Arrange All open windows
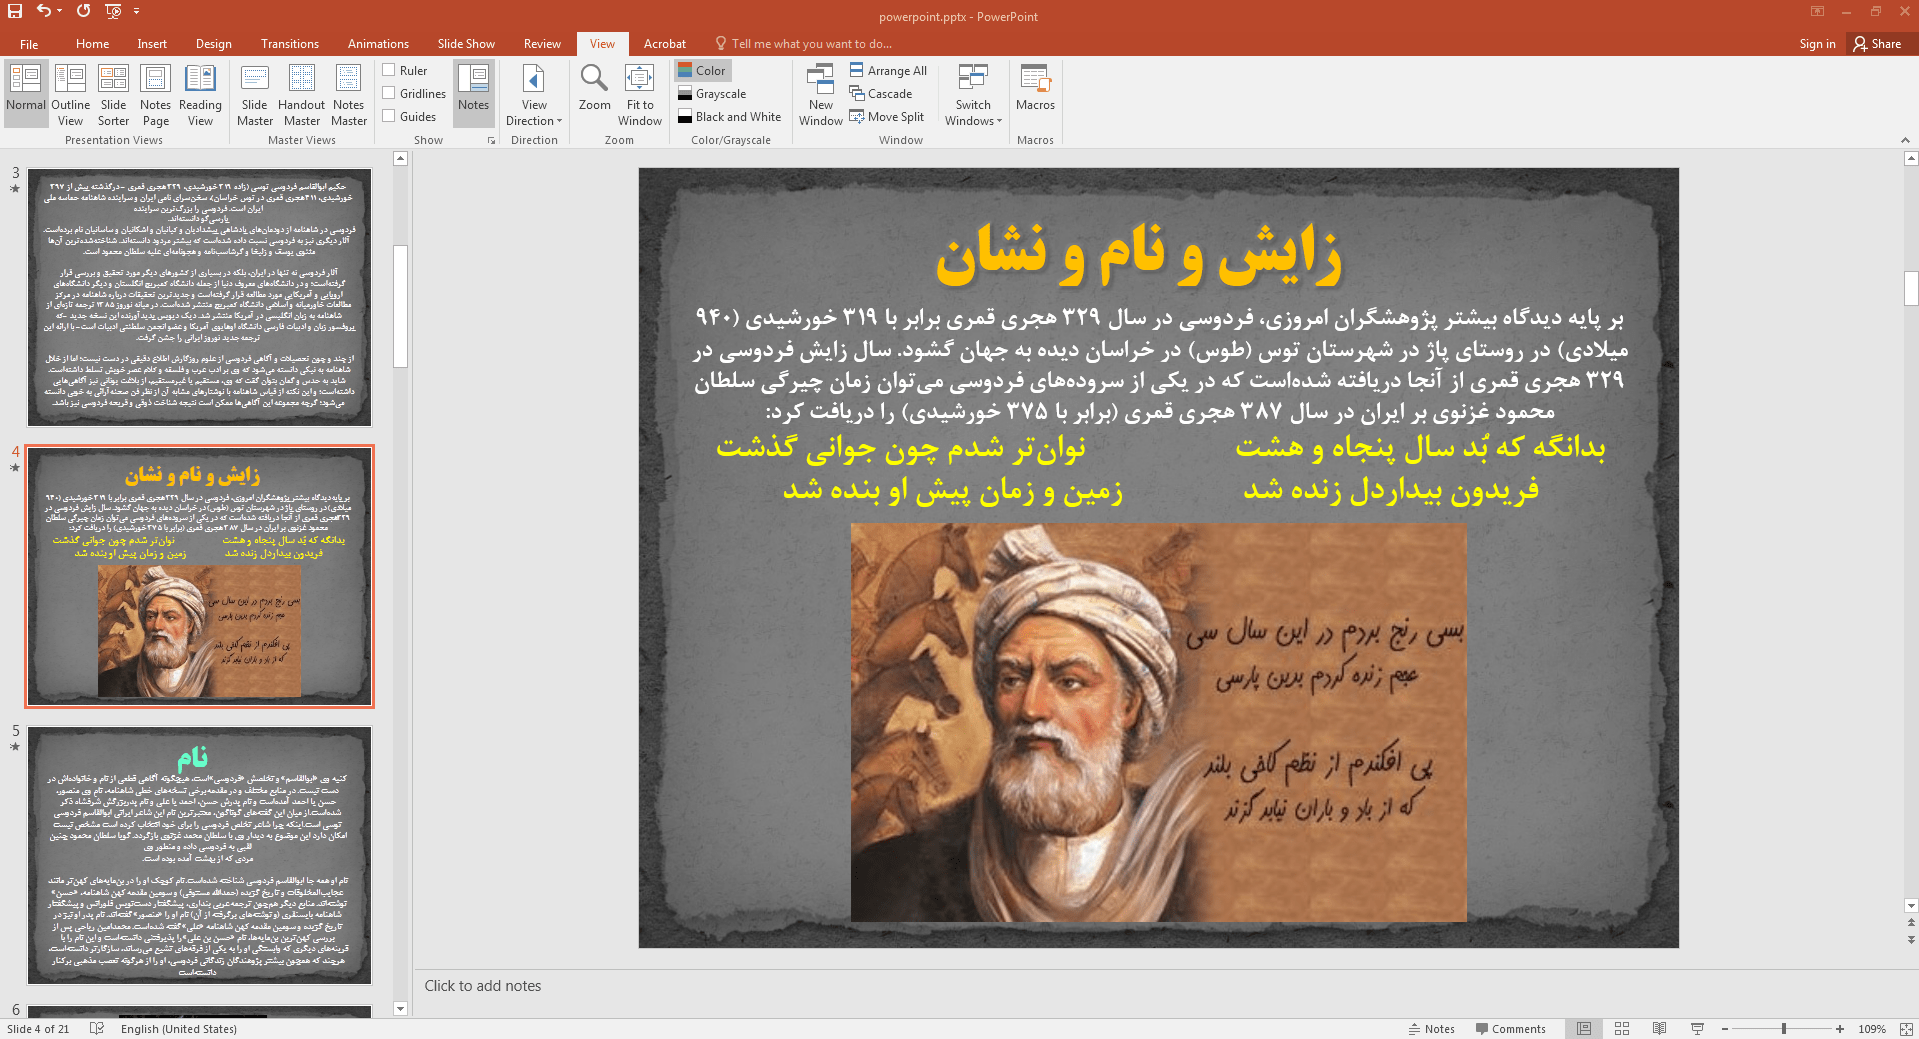 (888, 70)
